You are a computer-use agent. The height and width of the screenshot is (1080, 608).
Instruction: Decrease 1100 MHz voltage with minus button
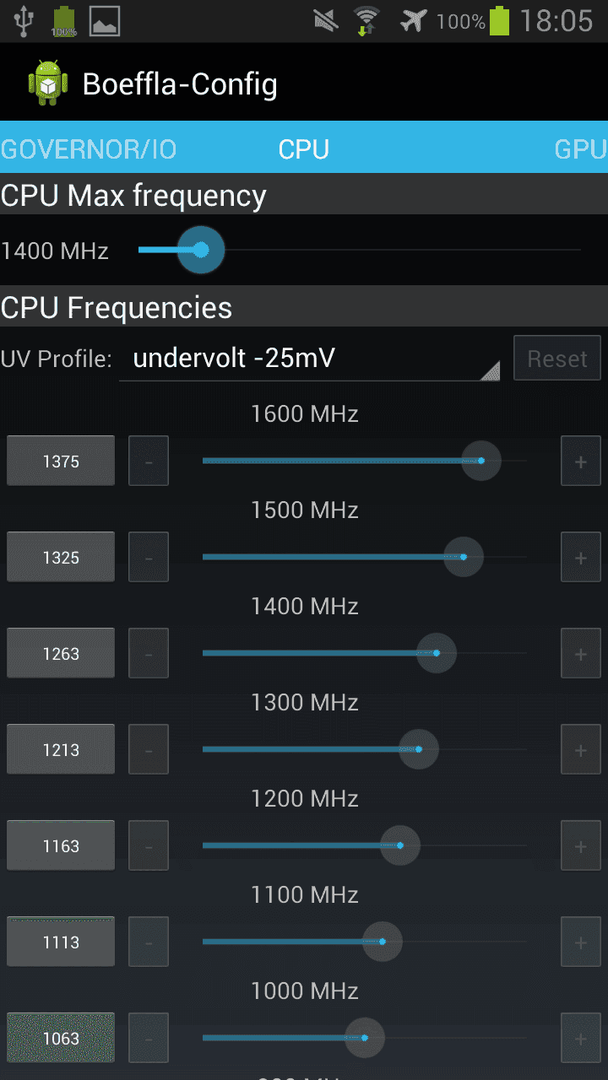149,942
